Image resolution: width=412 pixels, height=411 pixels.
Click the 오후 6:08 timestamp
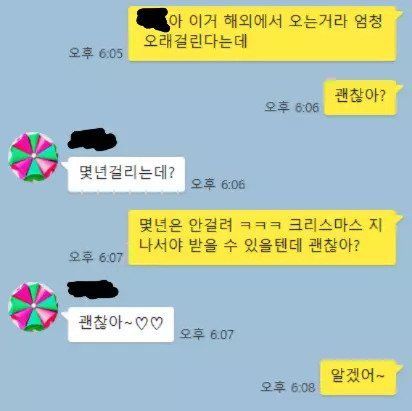[288, 387]
